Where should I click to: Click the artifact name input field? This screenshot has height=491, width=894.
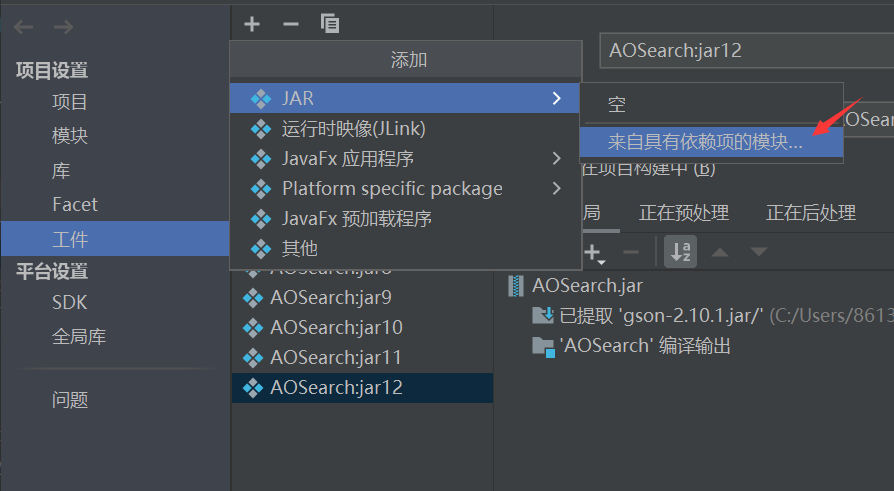click(745, 50)
